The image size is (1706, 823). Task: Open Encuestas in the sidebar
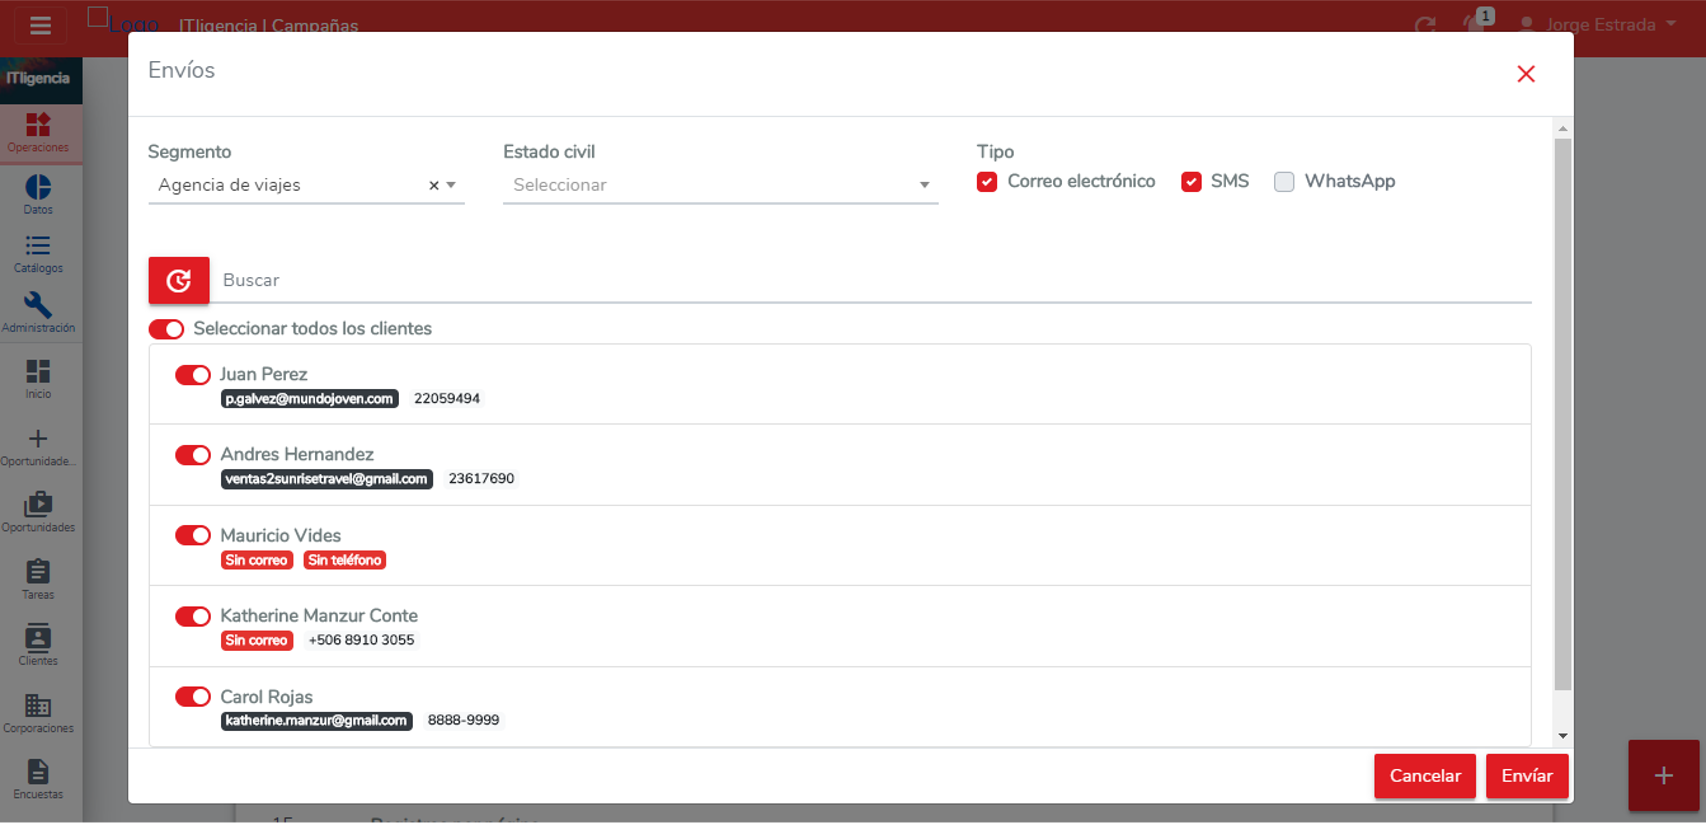(38, 779)
